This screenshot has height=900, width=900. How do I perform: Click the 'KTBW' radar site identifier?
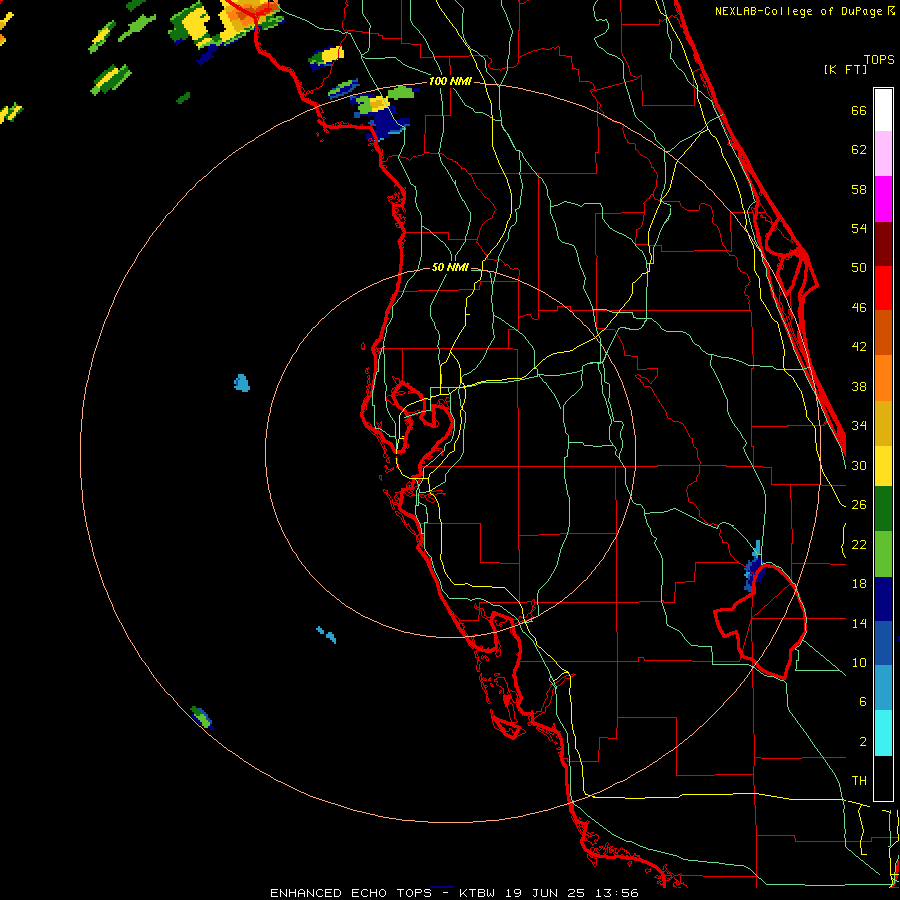point(479,893)
